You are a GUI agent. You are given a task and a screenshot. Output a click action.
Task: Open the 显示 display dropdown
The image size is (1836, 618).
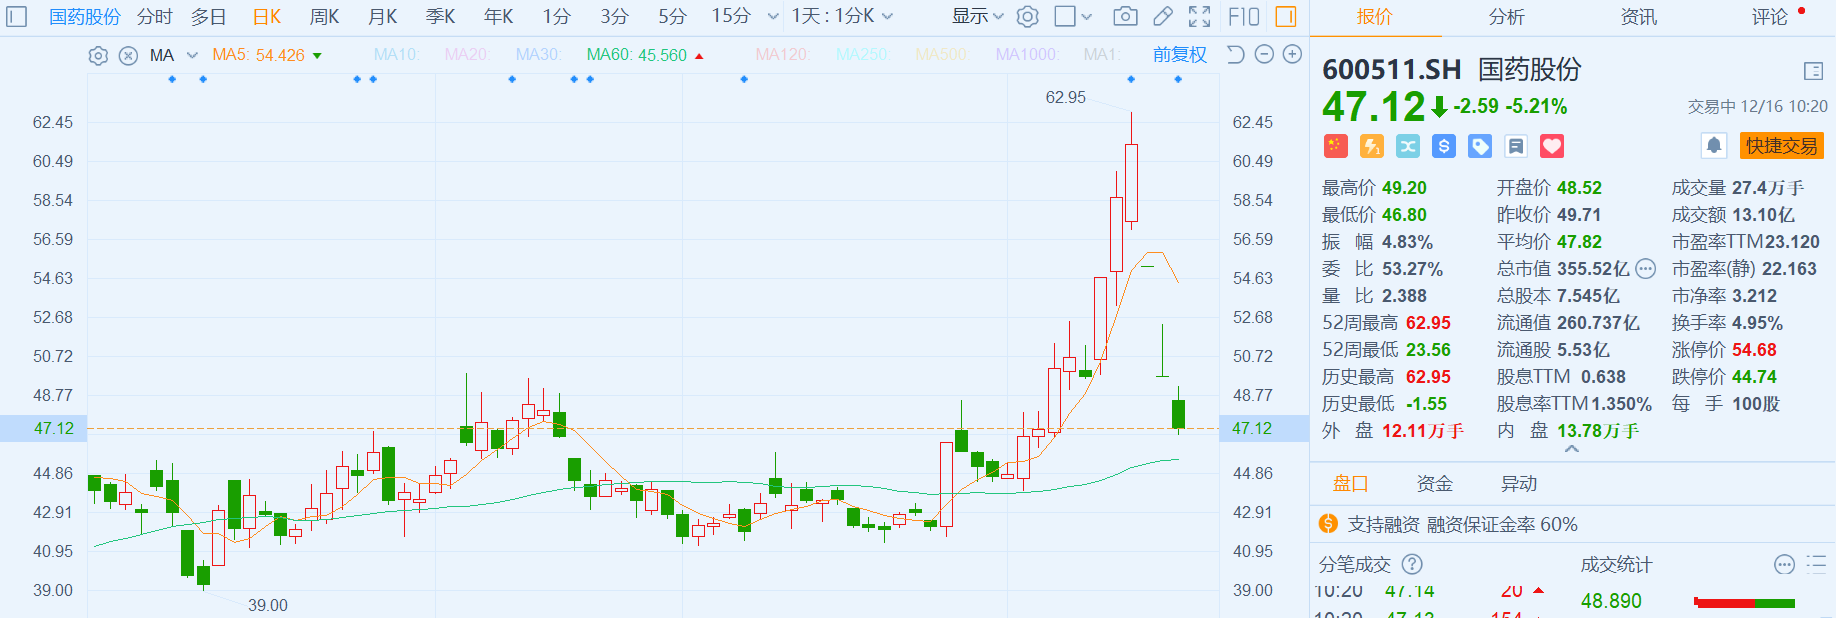pyautogui.click(x=977, y=17)
